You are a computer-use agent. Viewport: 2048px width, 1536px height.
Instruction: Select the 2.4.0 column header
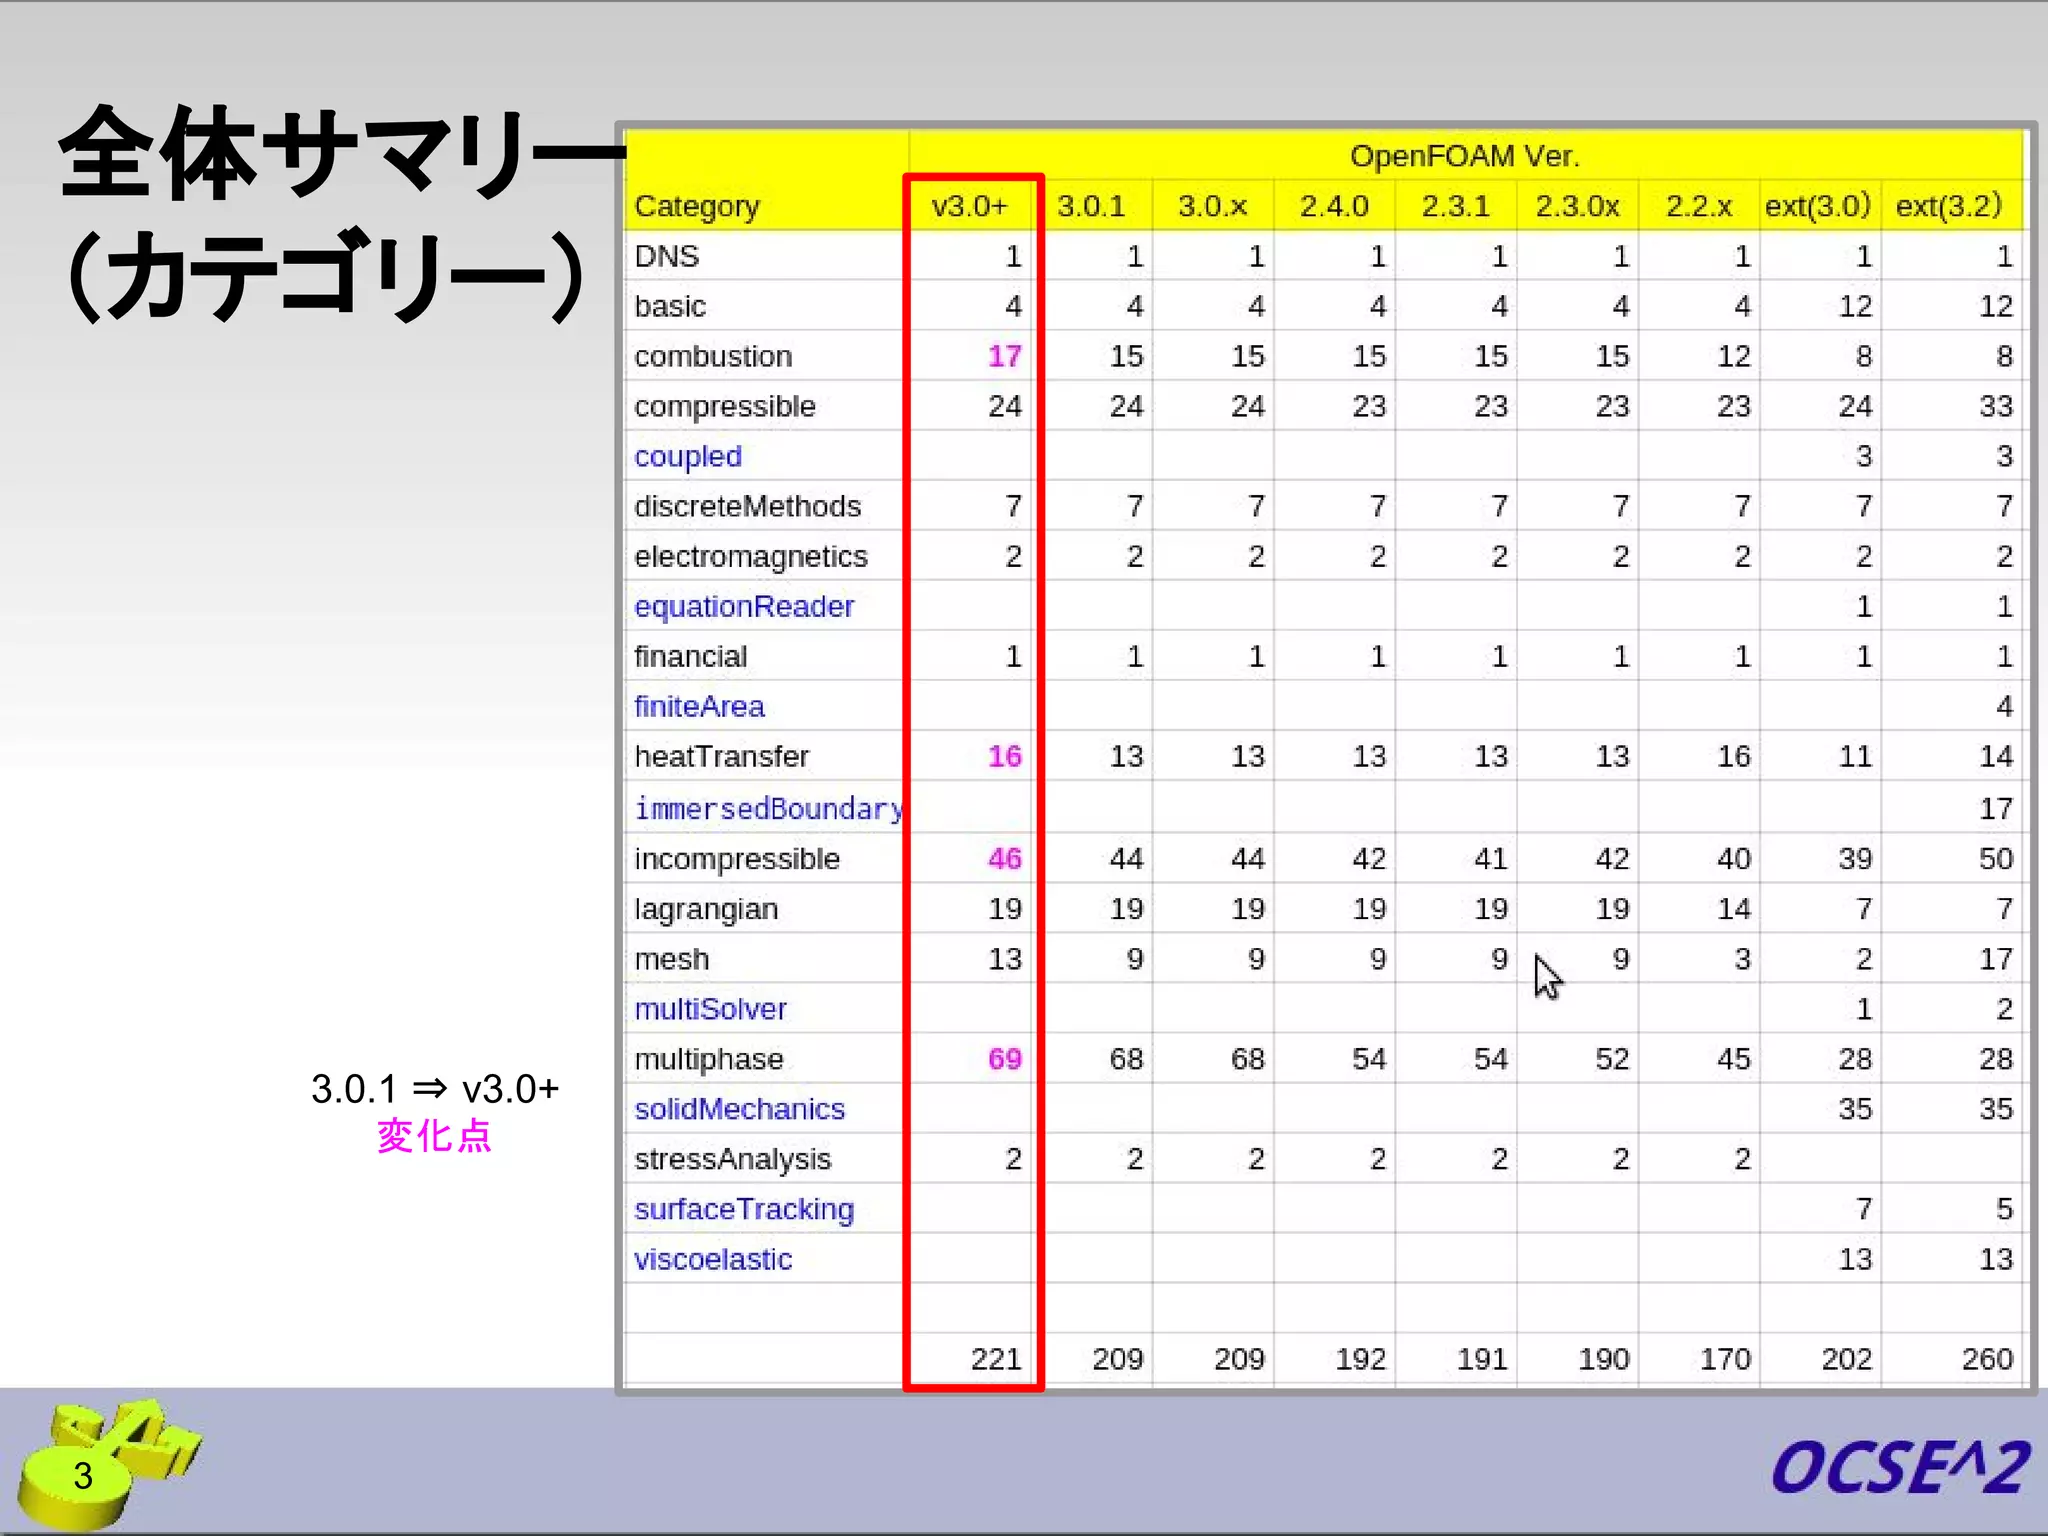pos(1334,206)
